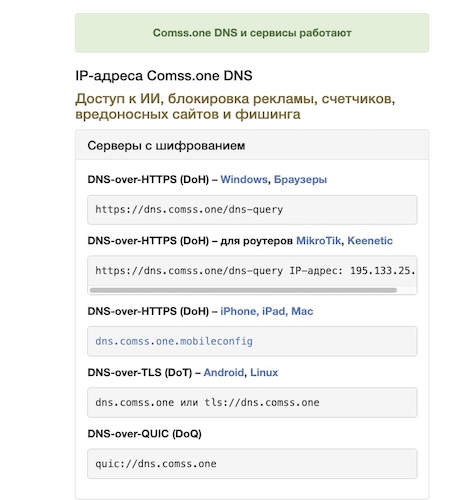Screen dimensions: 462x500
Task: Open the Linux setup link
Action: (264, 372)
